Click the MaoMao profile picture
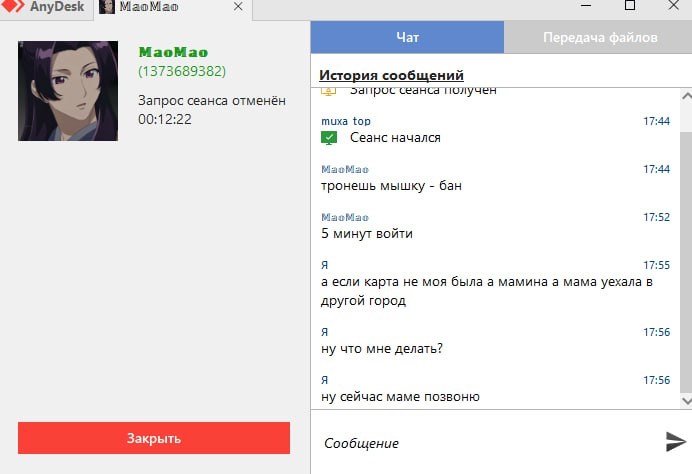 [68, 91]
